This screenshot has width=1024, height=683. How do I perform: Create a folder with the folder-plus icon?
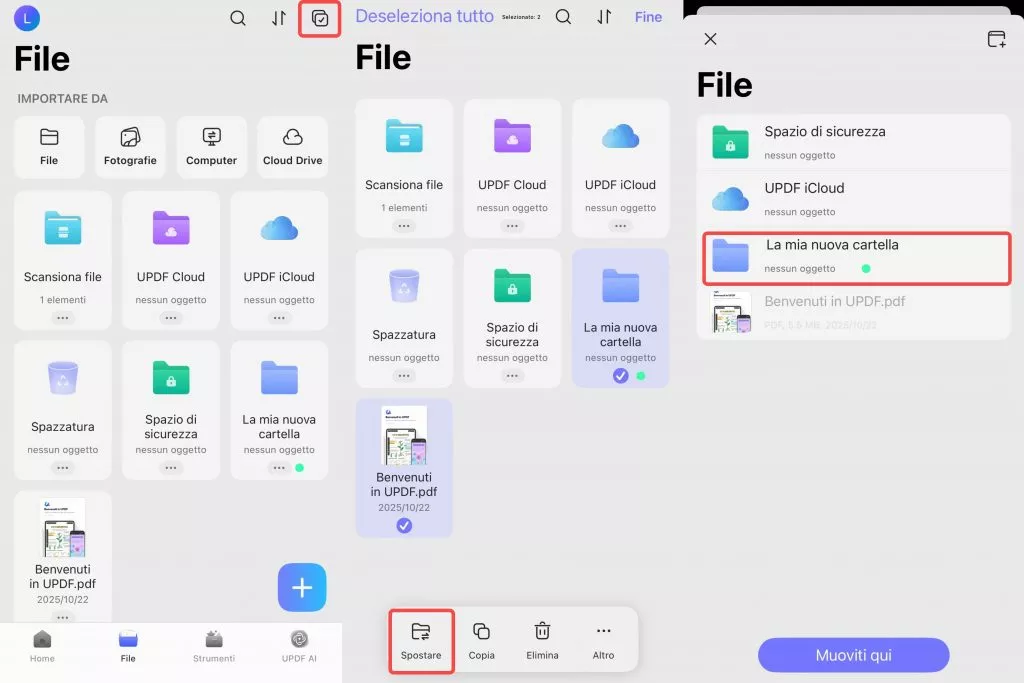(995, 38)
